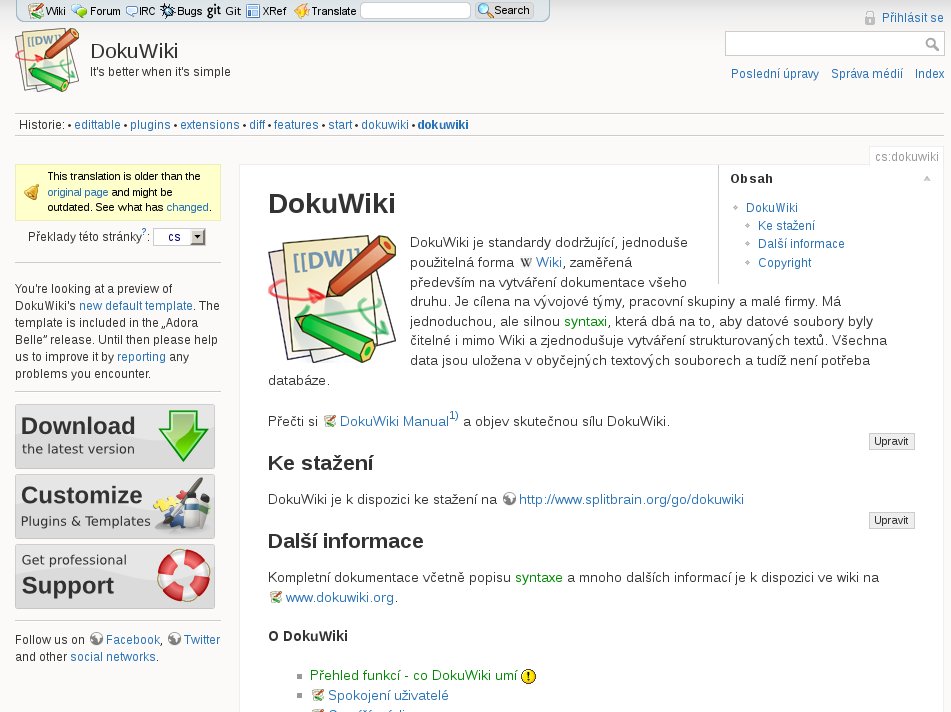Go to extensions in history breadcrumbs

coord(209,125)
